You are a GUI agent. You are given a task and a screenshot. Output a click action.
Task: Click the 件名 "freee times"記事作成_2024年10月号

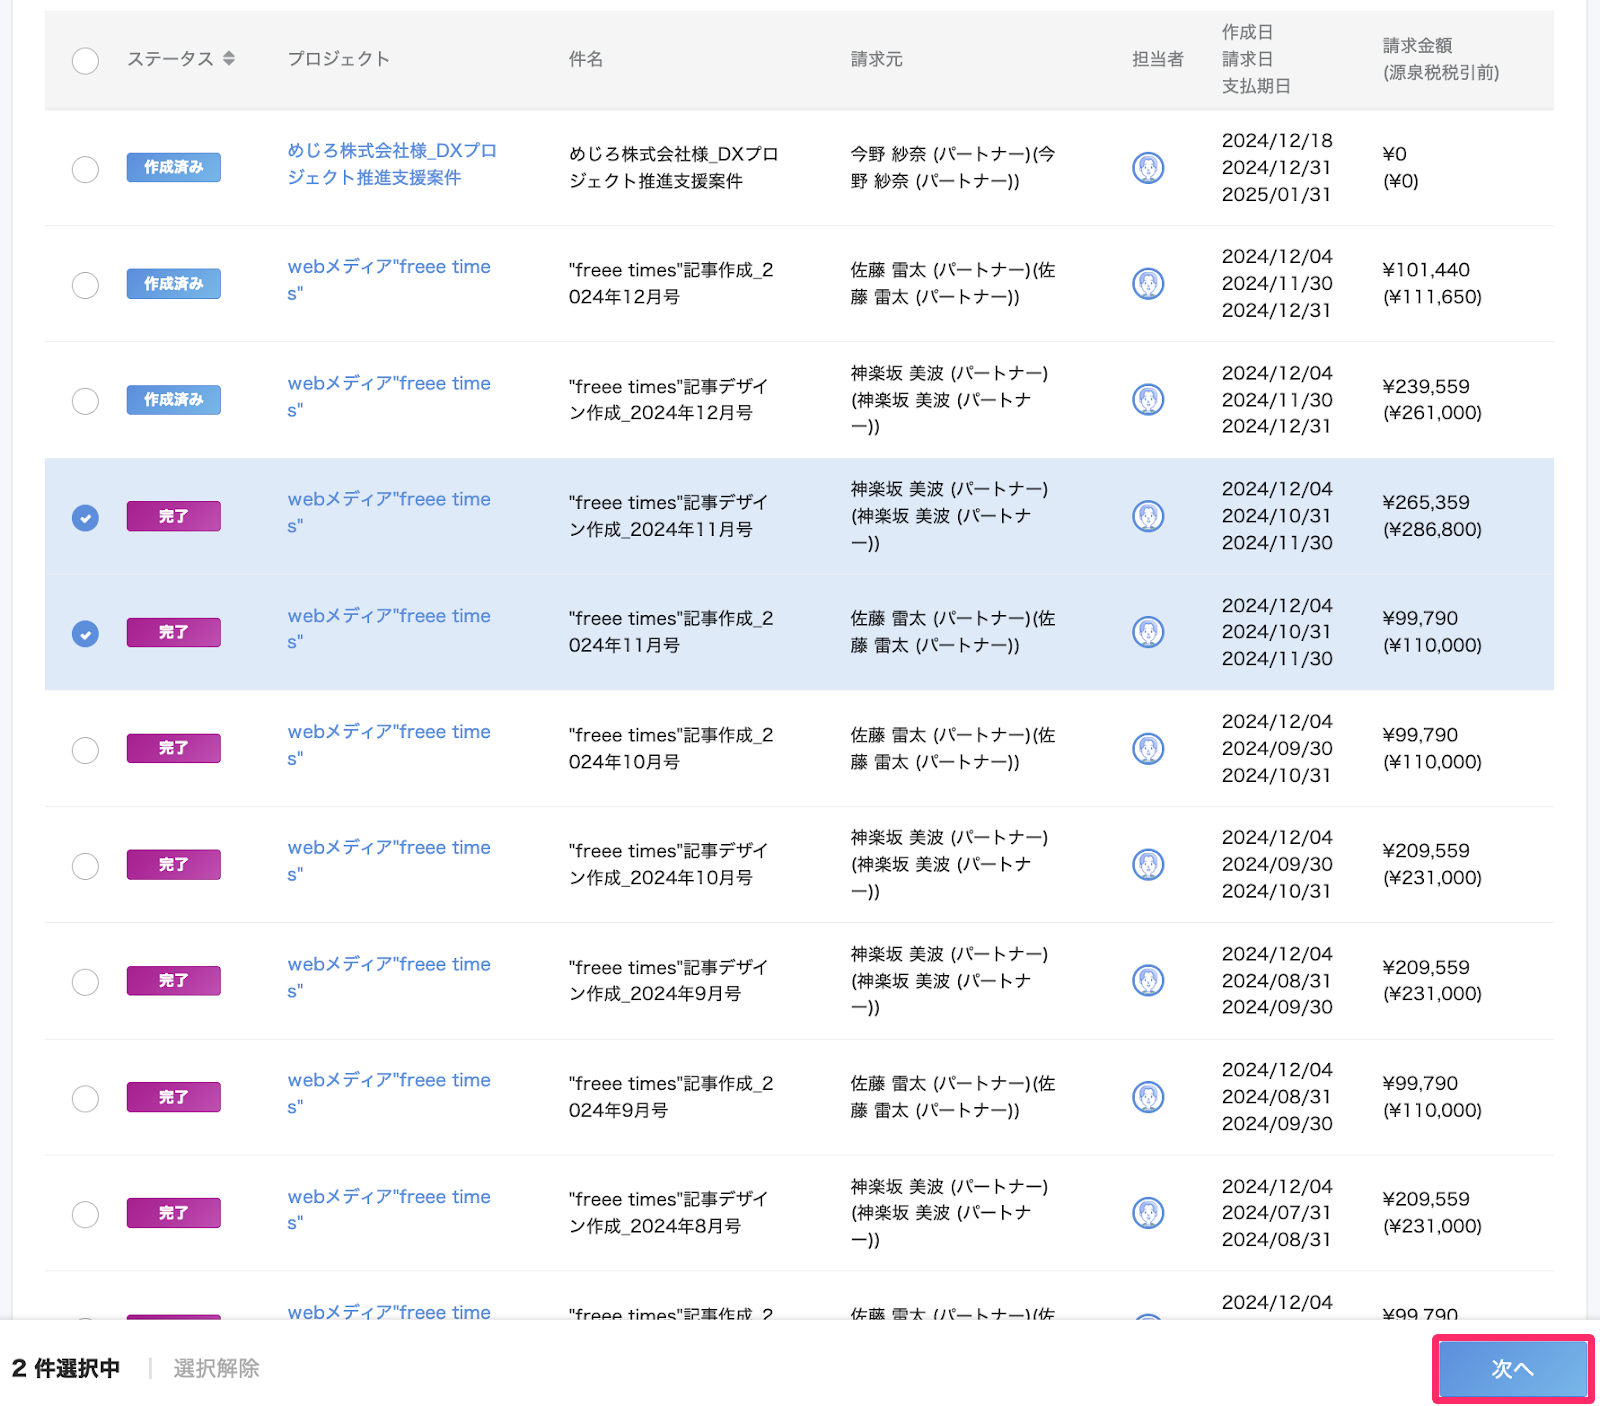point(671,748)
